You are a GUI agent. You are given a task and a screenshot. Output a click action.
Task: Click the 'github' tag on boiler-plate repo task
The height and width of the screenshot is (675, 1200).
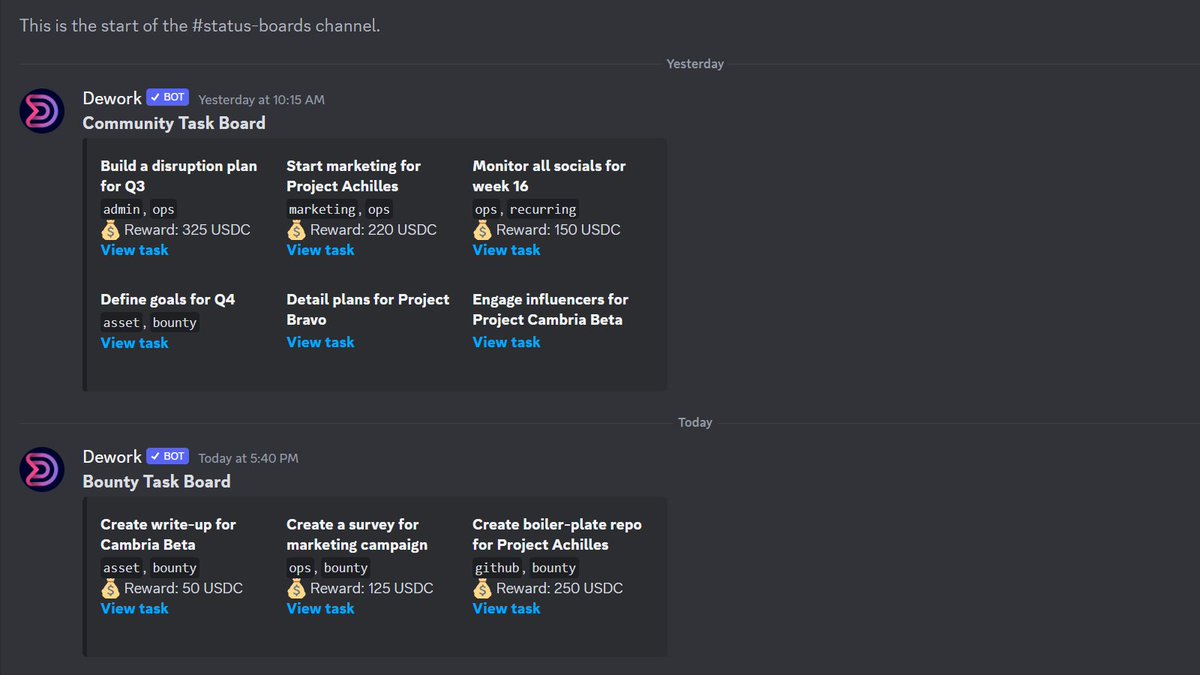point(498,567)
